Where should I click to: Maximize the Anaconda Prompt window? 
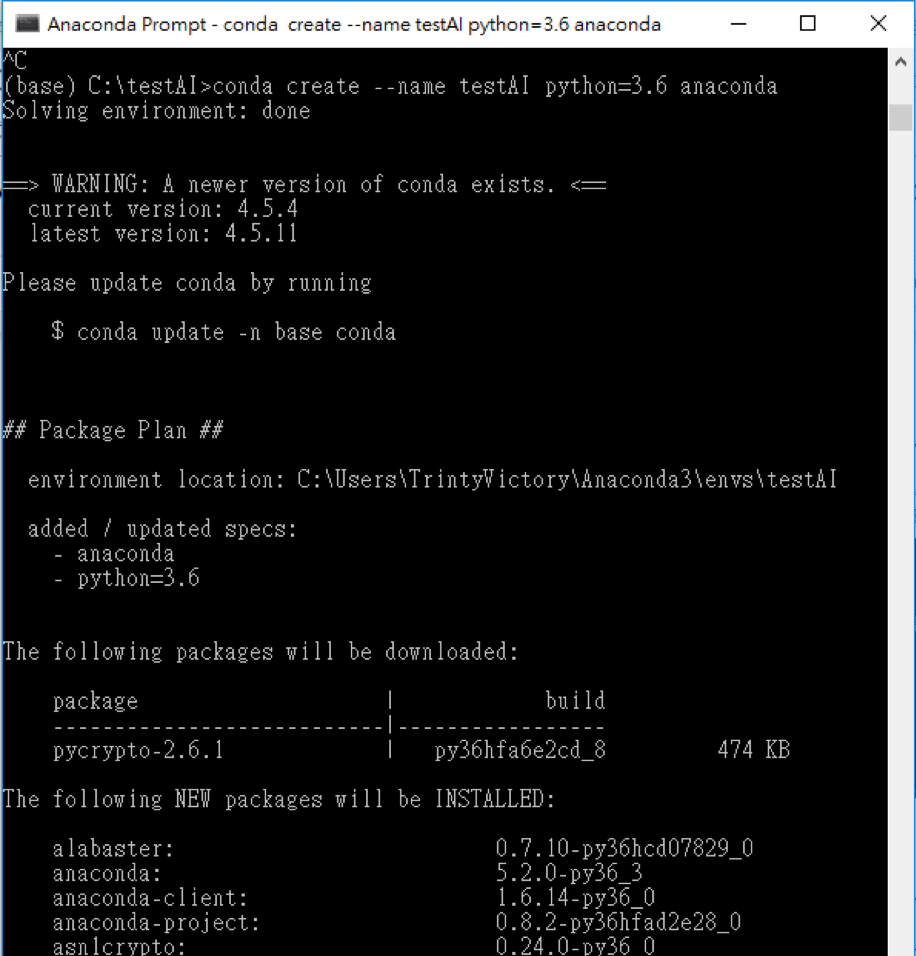(x=807, y=24)
